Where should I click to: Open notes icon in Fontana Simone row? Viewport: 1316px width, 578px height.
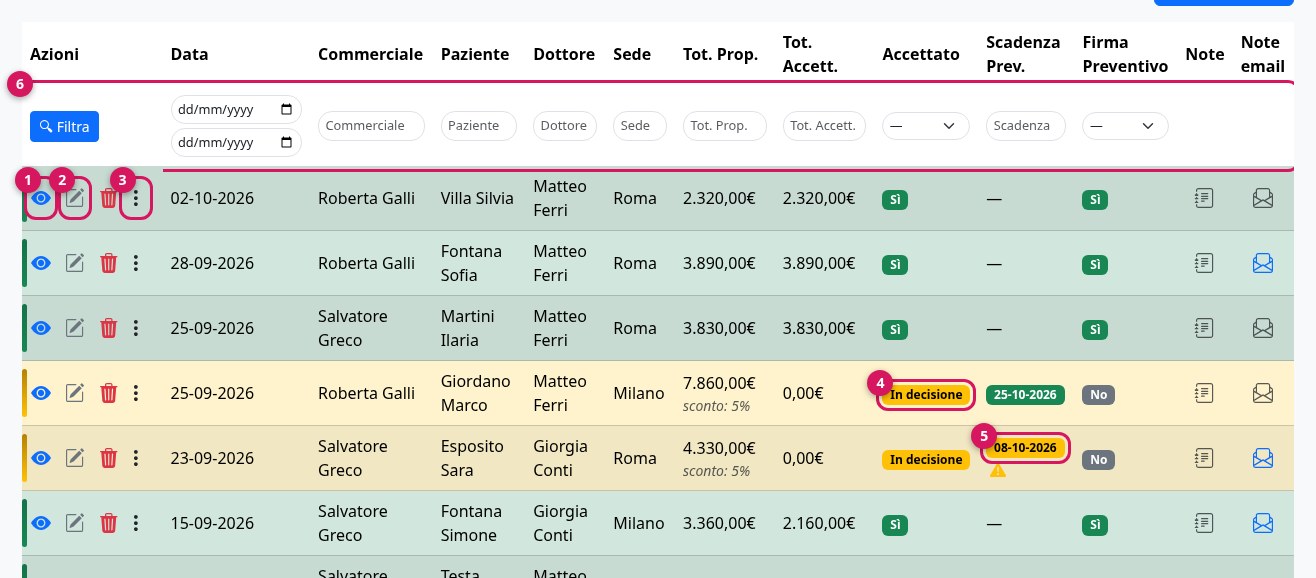tap(1204, 523)
